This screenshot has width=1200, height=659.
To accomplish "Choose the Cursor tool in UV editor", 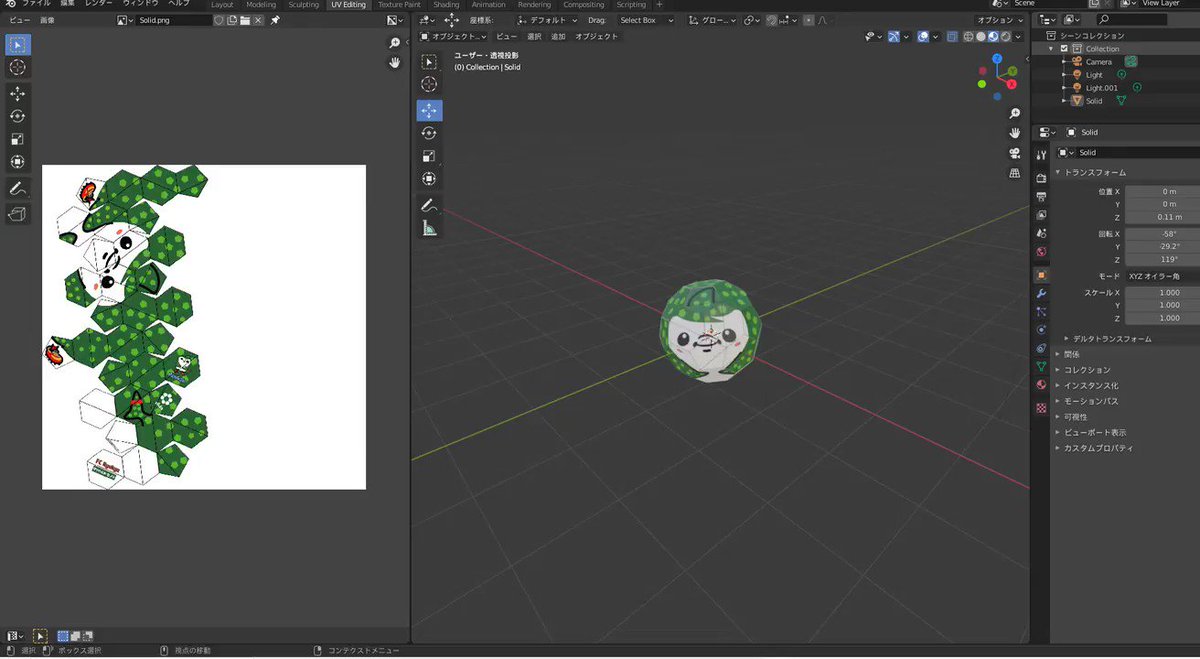I will tap(17, 67).
